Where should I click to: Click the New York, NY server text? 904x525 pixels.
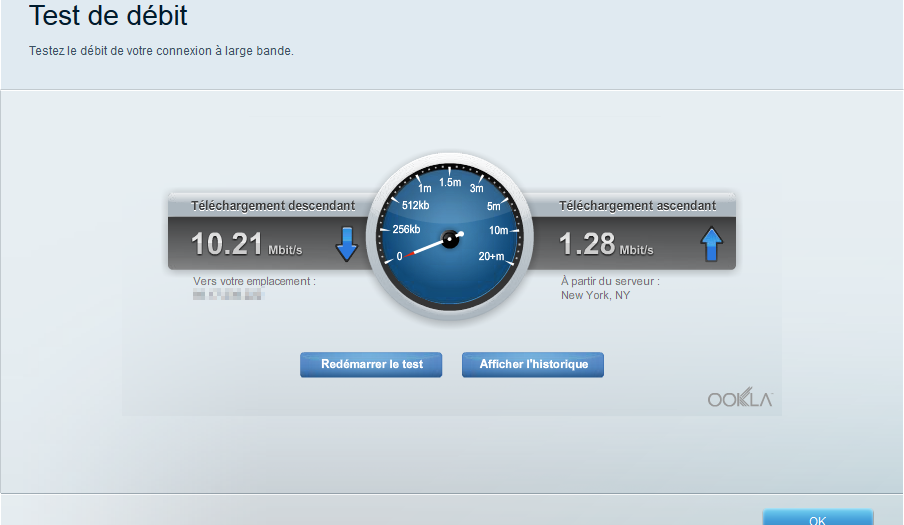[x=595, y=295]
